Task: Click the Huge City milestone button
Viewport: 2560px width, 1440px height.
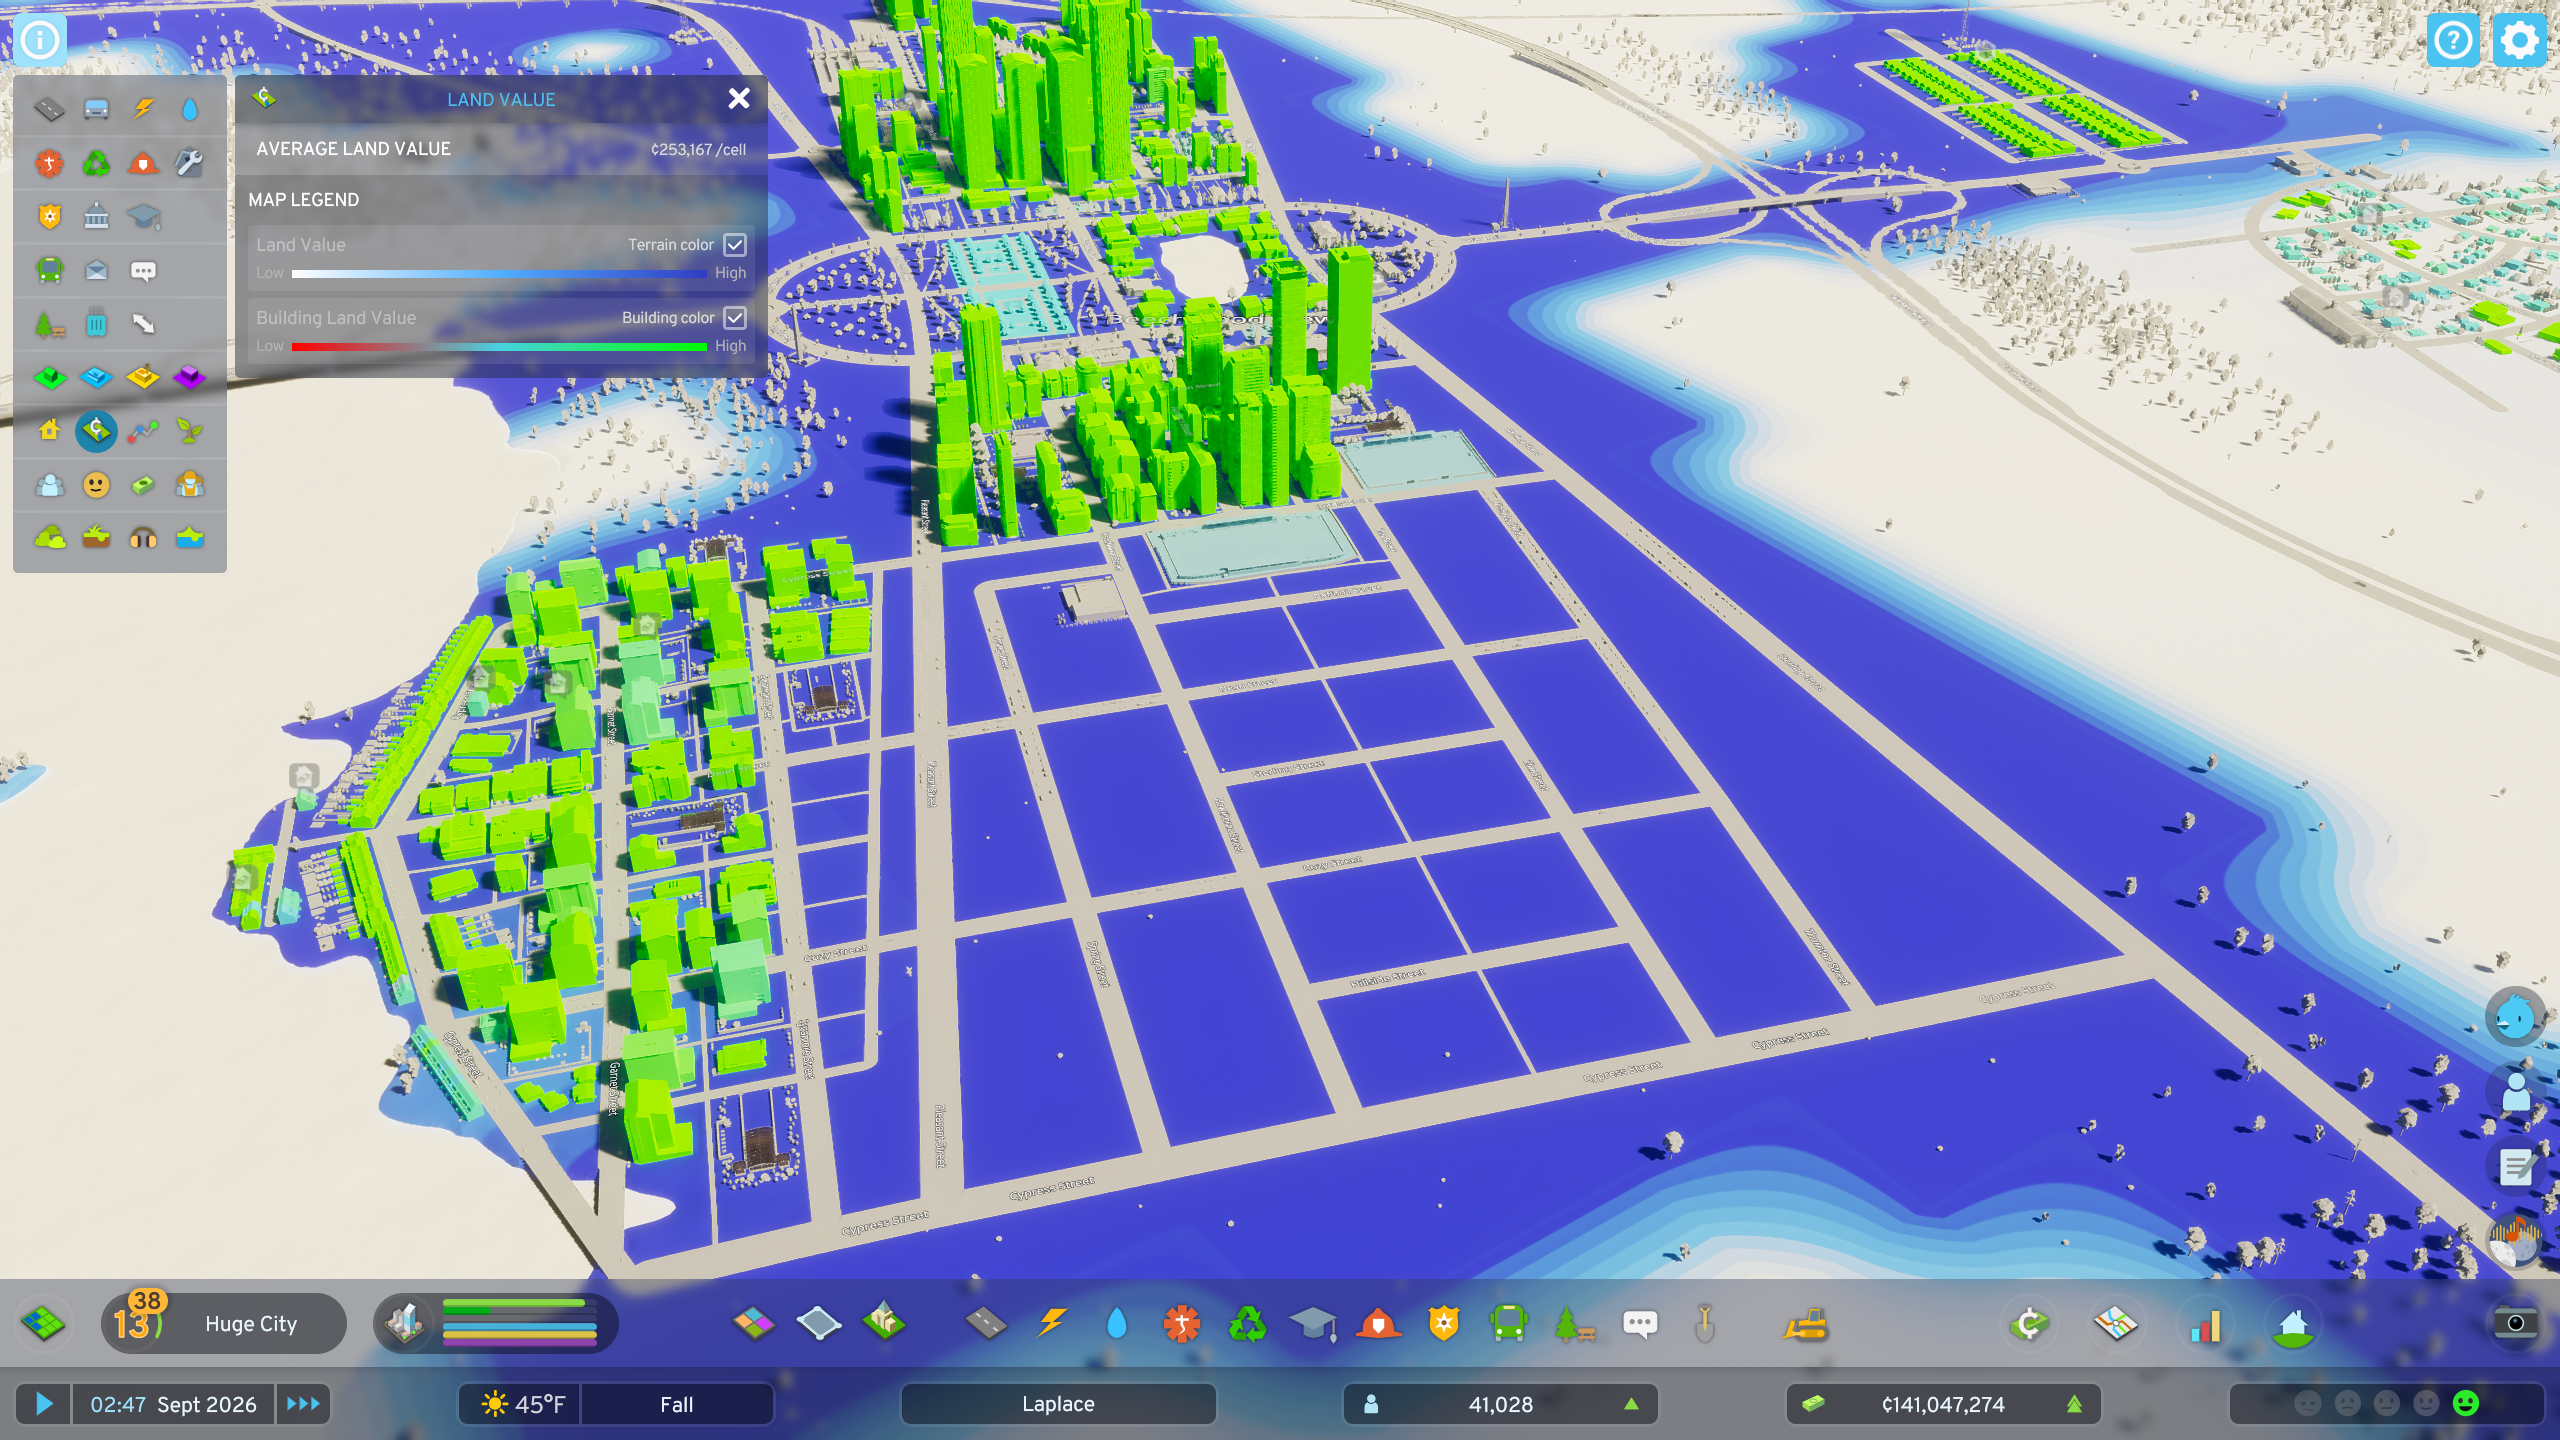Action: coord(224,1323)
